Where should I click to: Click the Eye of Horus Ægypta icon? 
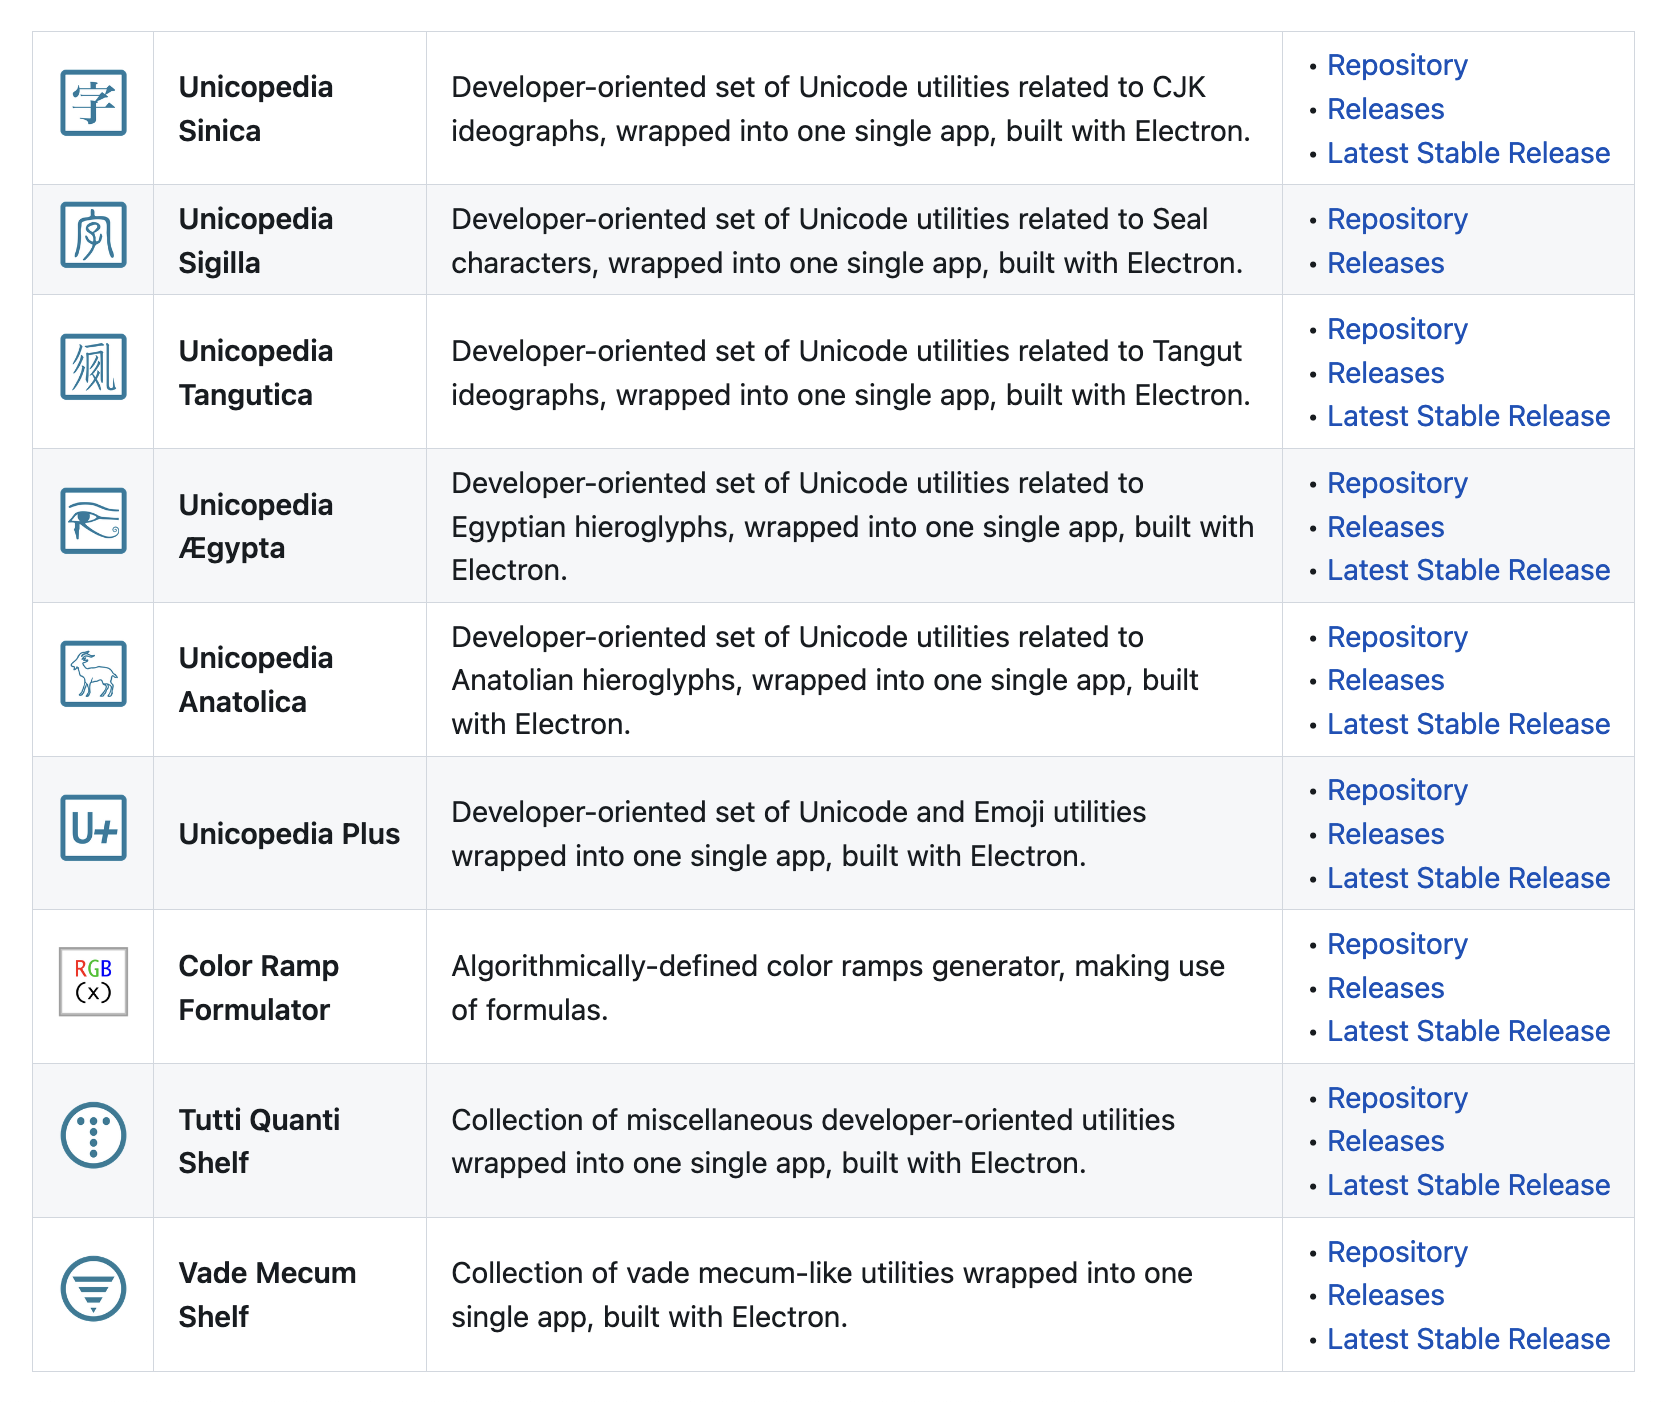pos(93,521)
